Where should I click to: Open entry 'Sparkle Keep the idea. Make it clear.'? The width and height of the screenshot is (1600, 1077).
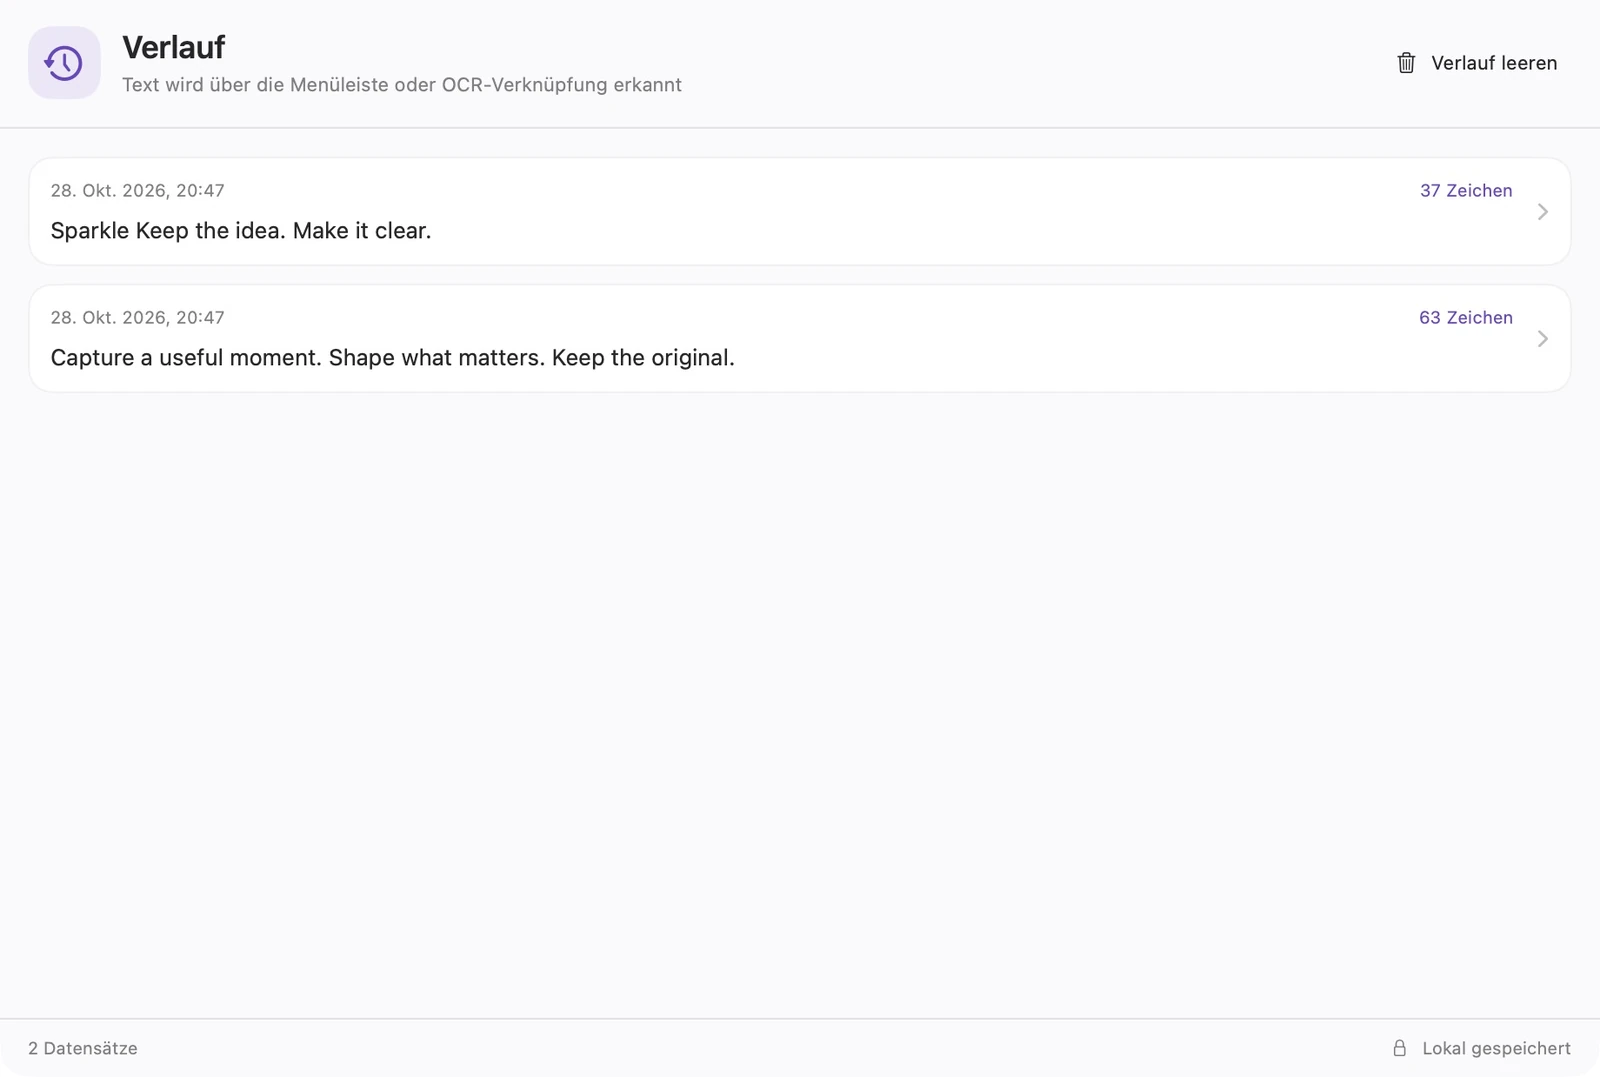tap(241, 231)
